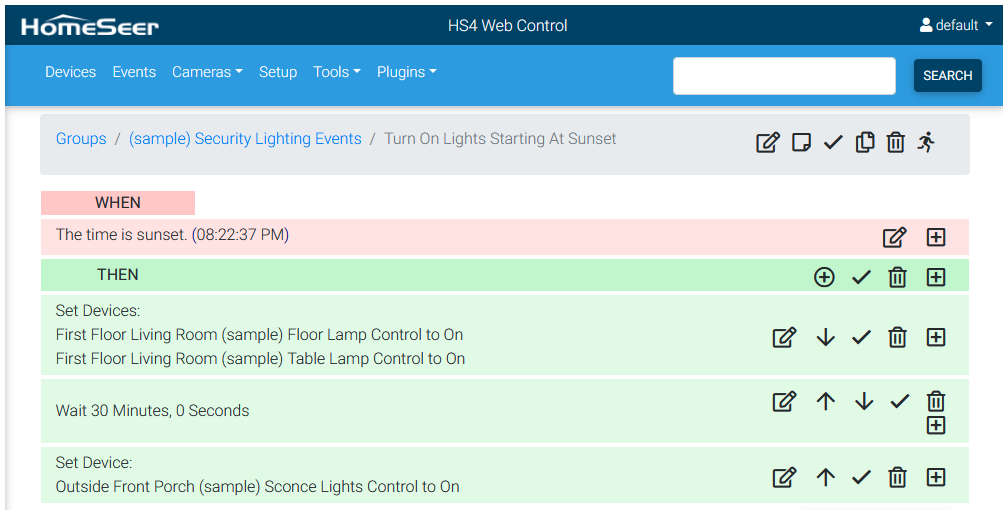1008x515 pixels.
Task: Go to the Devices page
Action: [71, 72]
